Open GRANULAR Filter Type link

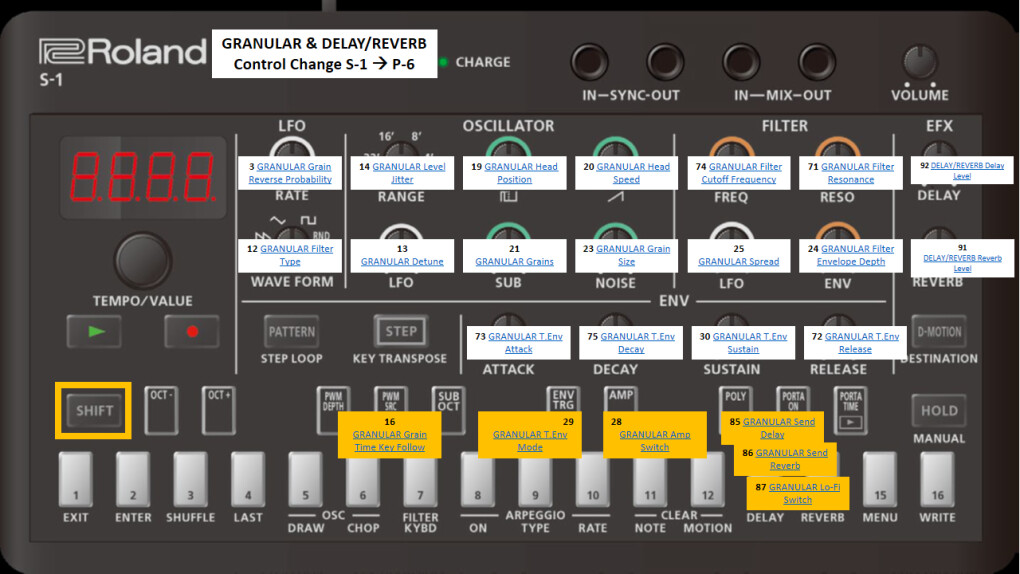(297, 255)
